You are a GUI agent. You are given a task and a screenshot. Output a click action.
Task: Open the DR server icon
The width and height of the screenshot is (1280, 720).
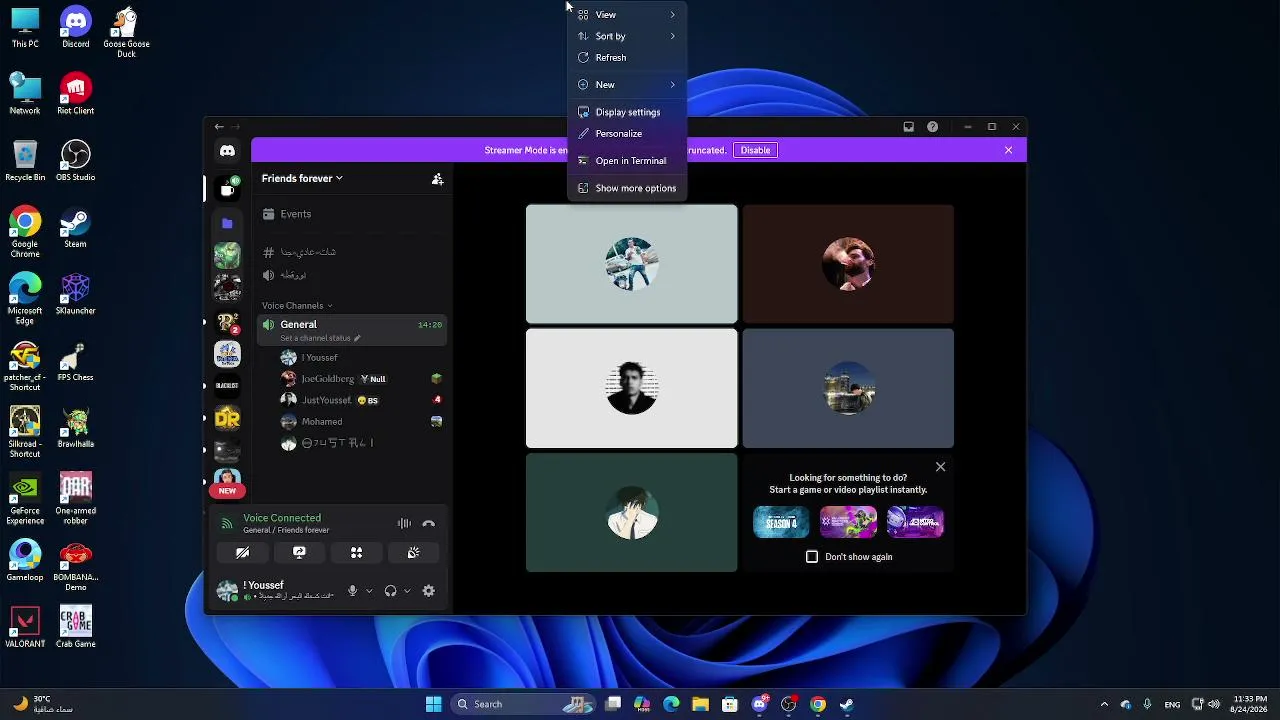(x=227, y=418)
